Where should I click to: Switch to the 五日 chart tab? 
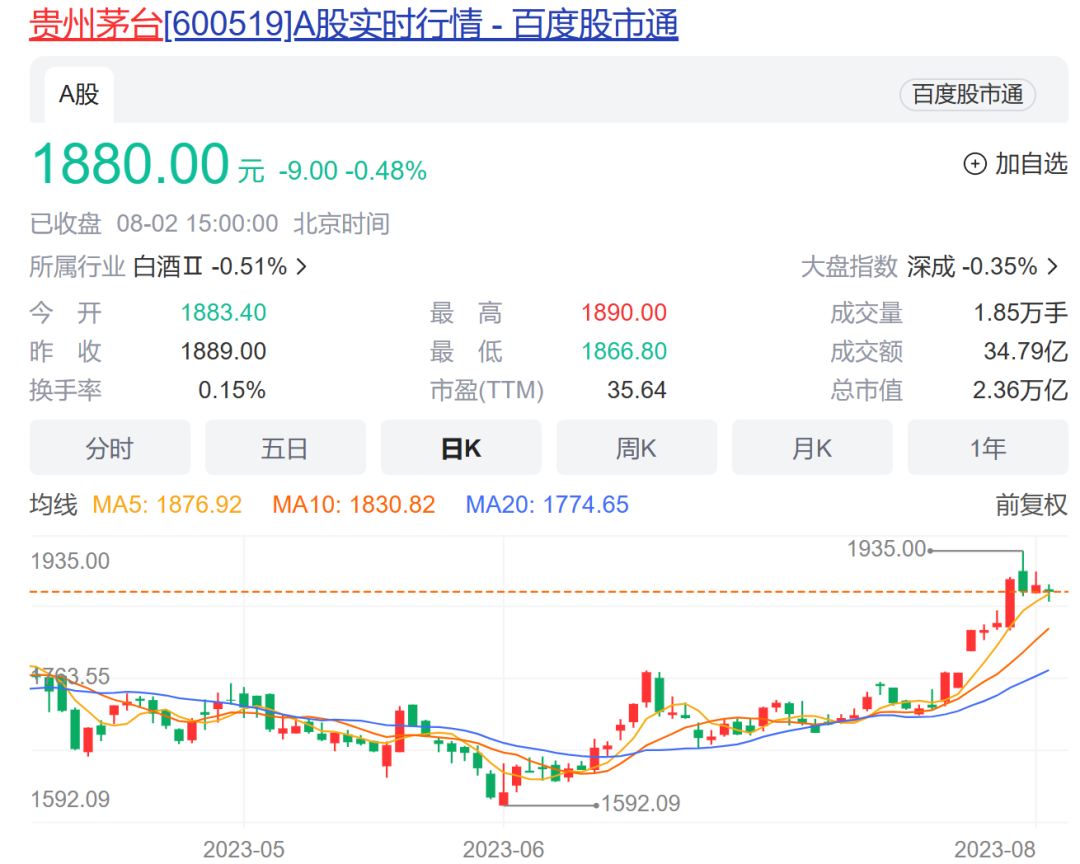point(285,448)
